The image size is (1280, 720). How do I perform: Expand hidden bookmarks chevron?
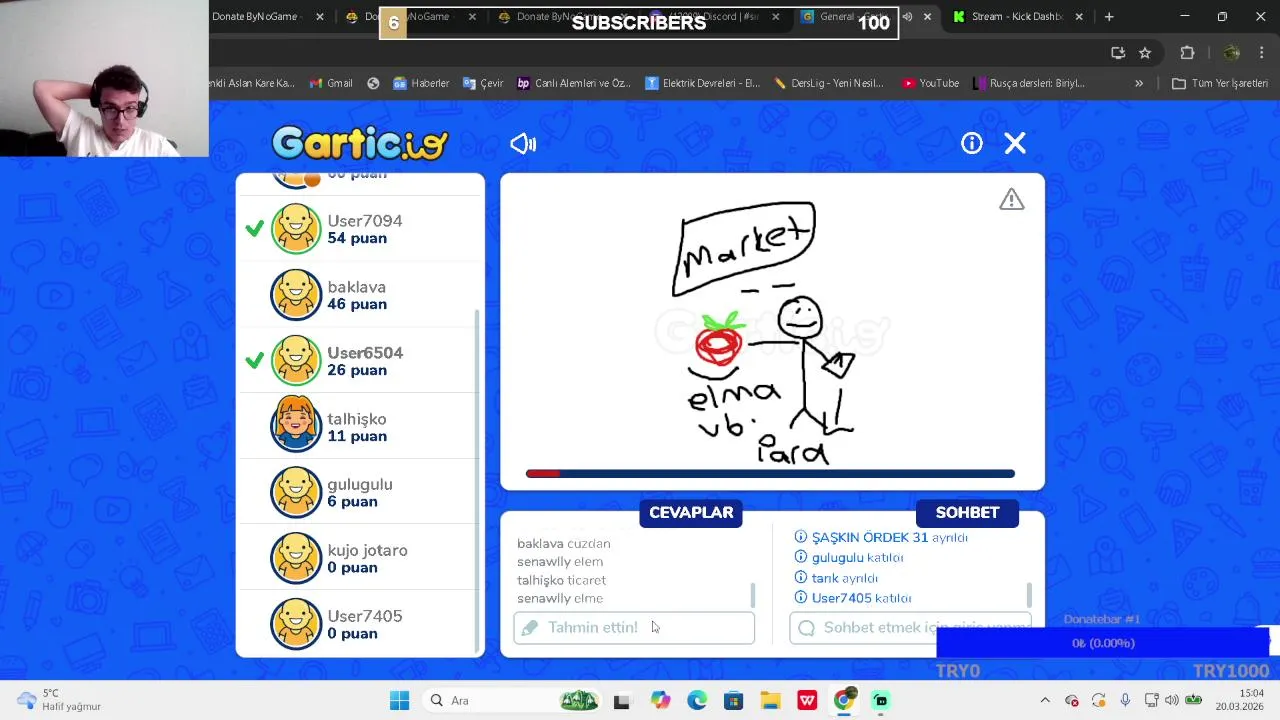pos(1138,83)
